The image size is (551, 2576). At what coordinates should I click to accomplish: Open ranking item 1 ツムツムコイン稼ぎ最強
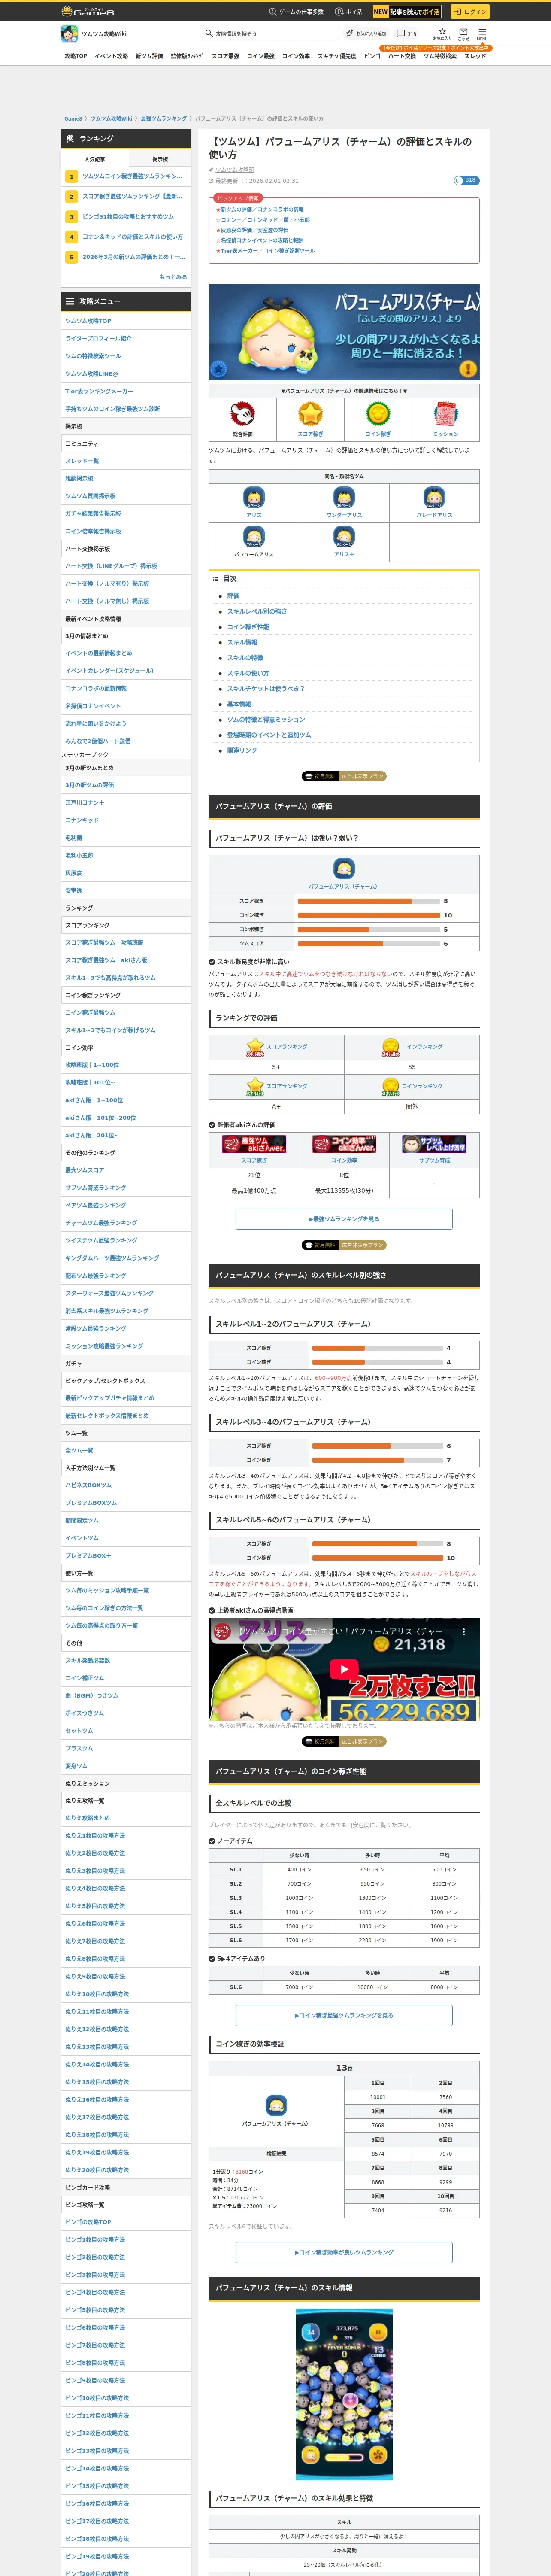(126, 176)
